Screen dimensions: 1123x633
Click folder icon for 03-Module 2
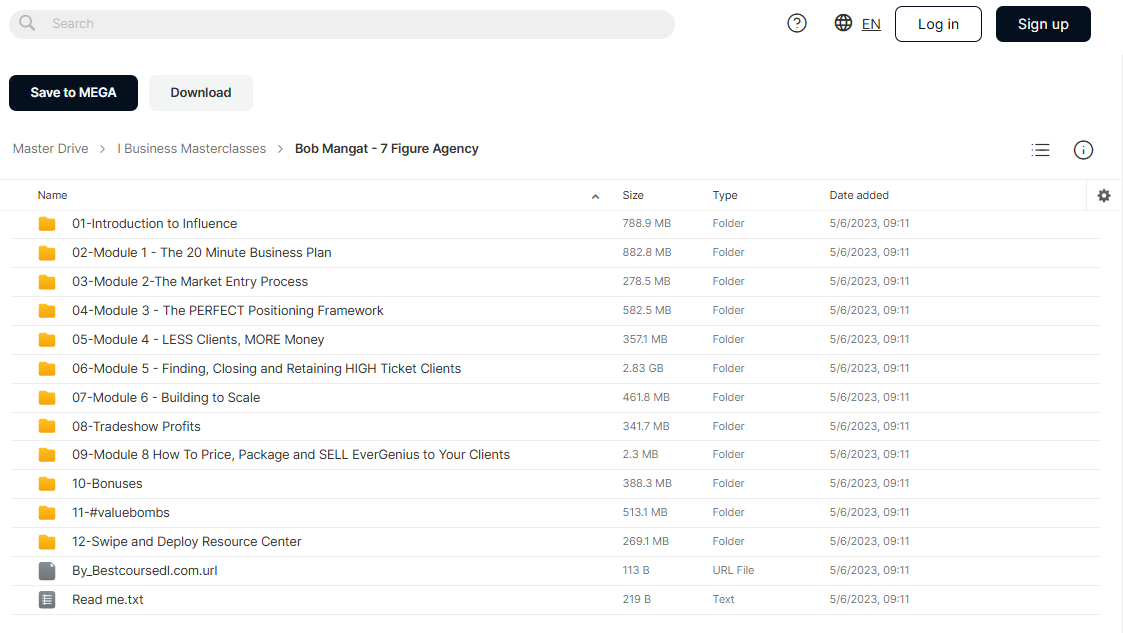click(47, 282)
